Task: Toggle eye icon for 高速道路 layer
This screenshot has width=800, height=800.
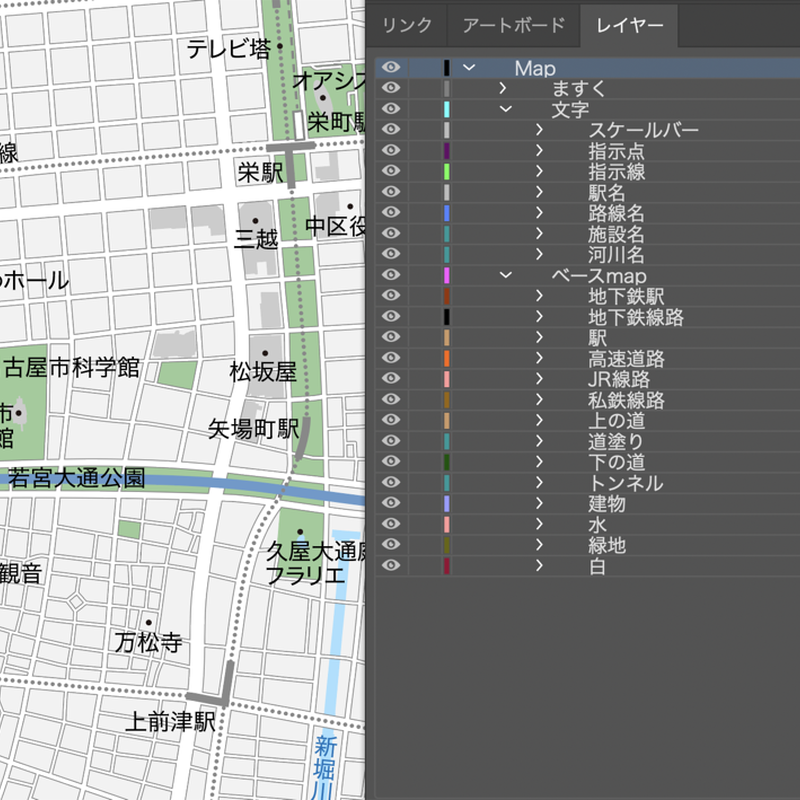Action: point(391,359)
